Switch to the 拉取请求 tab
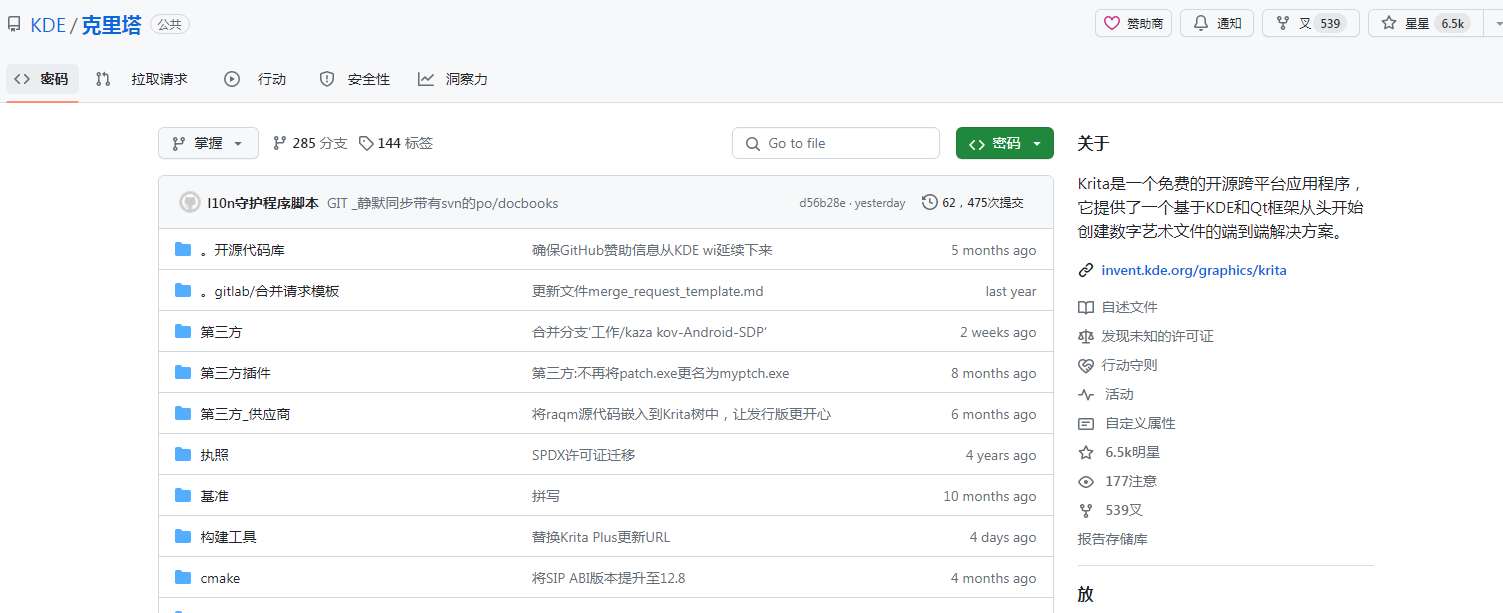 point(142,79)
